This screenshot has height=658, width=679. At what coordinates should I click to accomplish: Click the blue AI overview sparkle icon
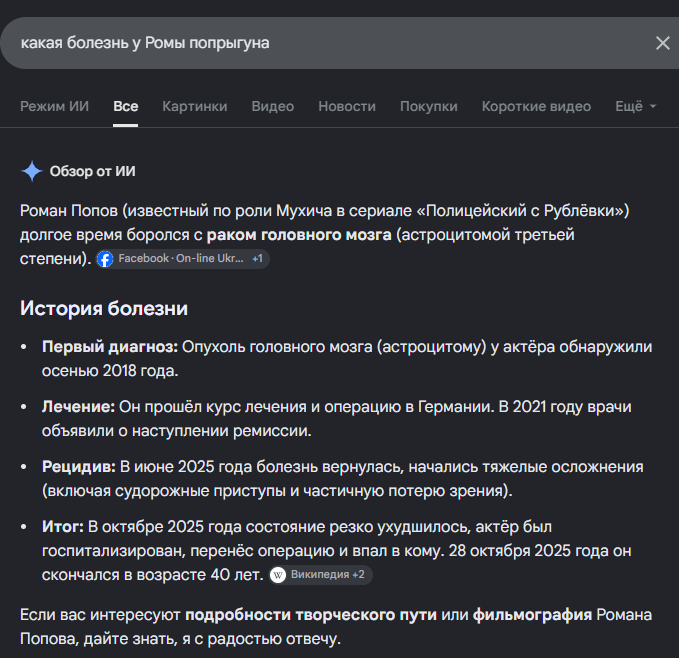(32, 171)
